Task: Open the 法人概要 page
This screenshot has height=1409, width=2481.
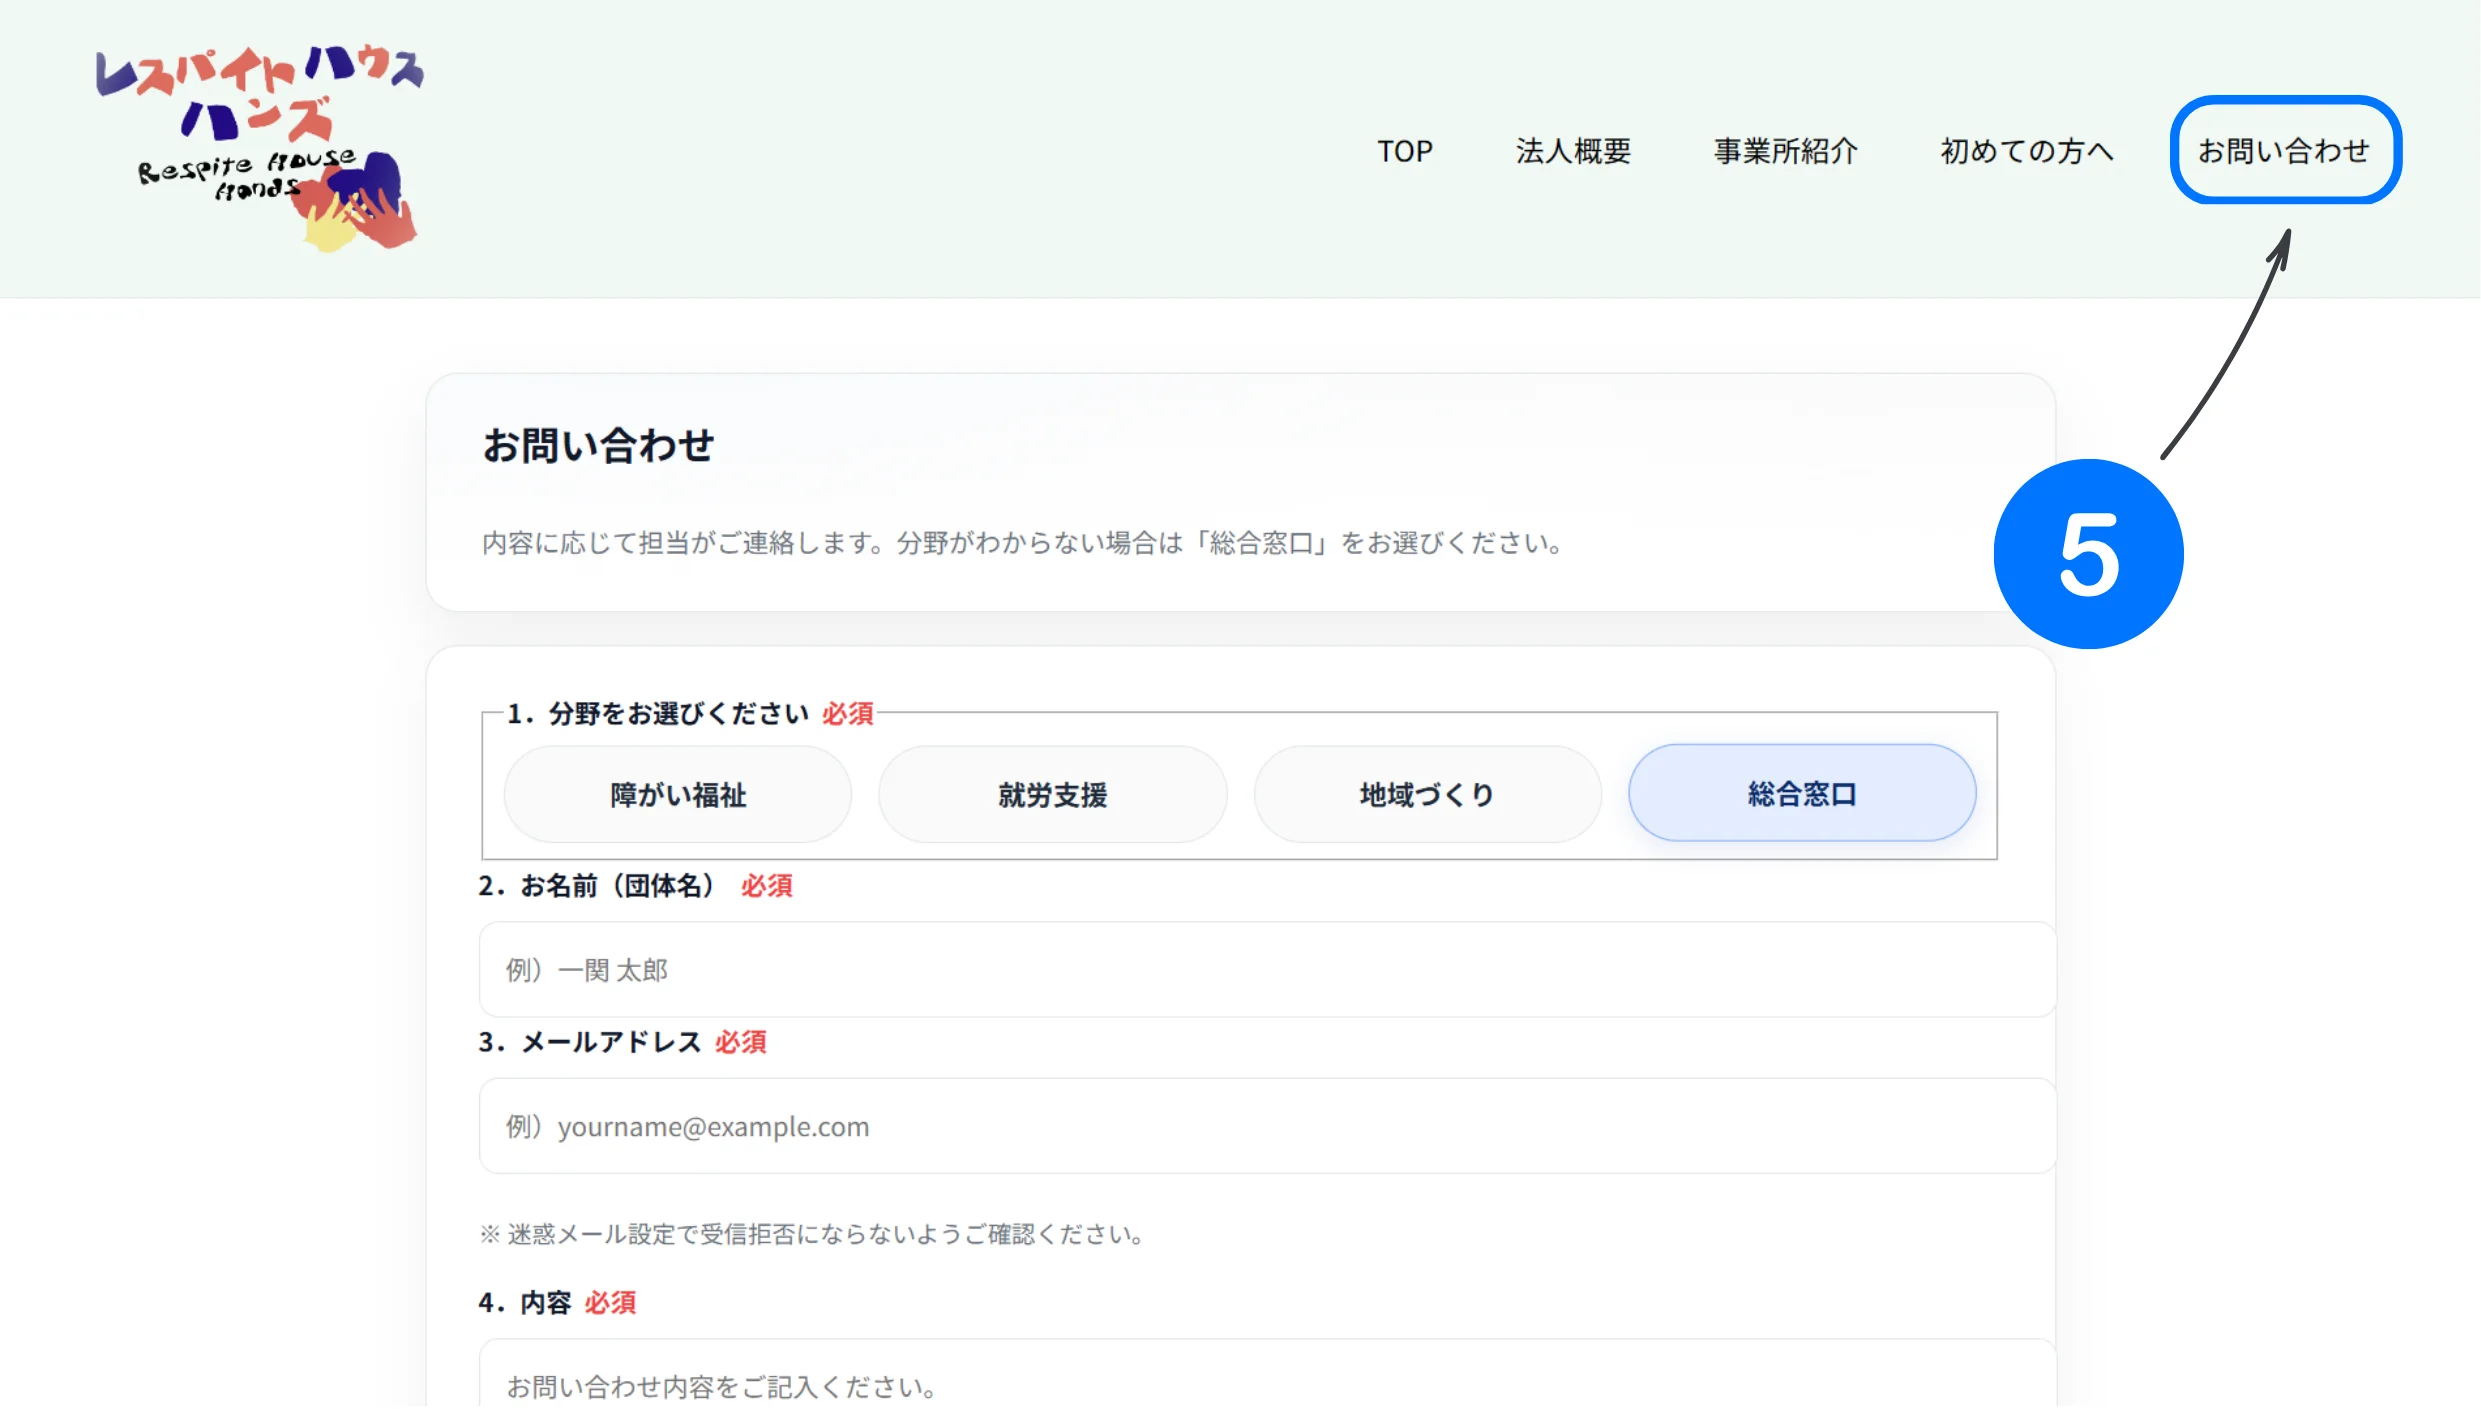Action: 1573,151
